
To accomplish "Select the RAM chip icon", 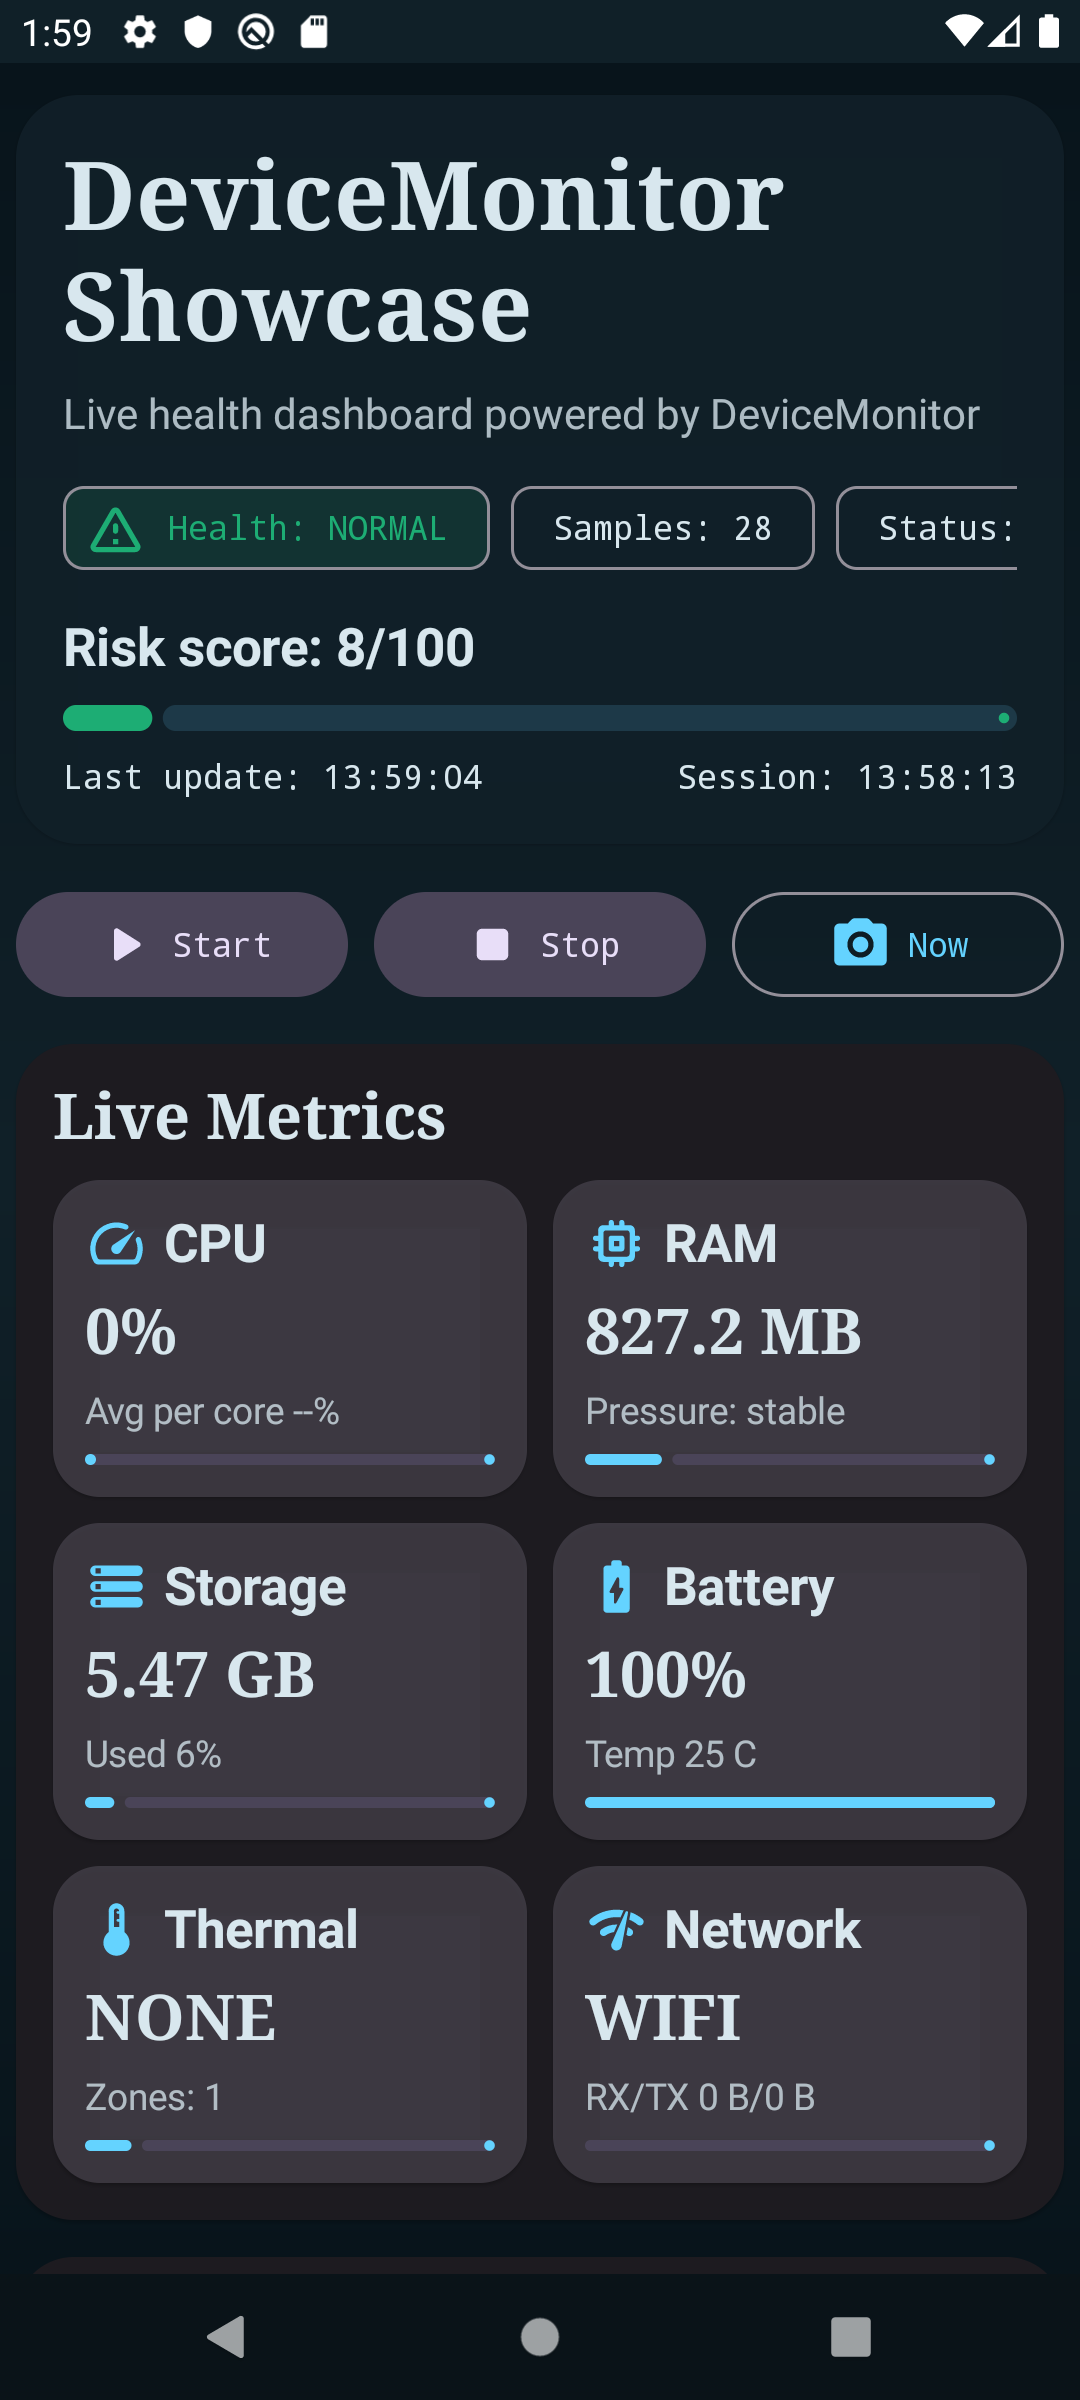I will [x=616, y=1244].
